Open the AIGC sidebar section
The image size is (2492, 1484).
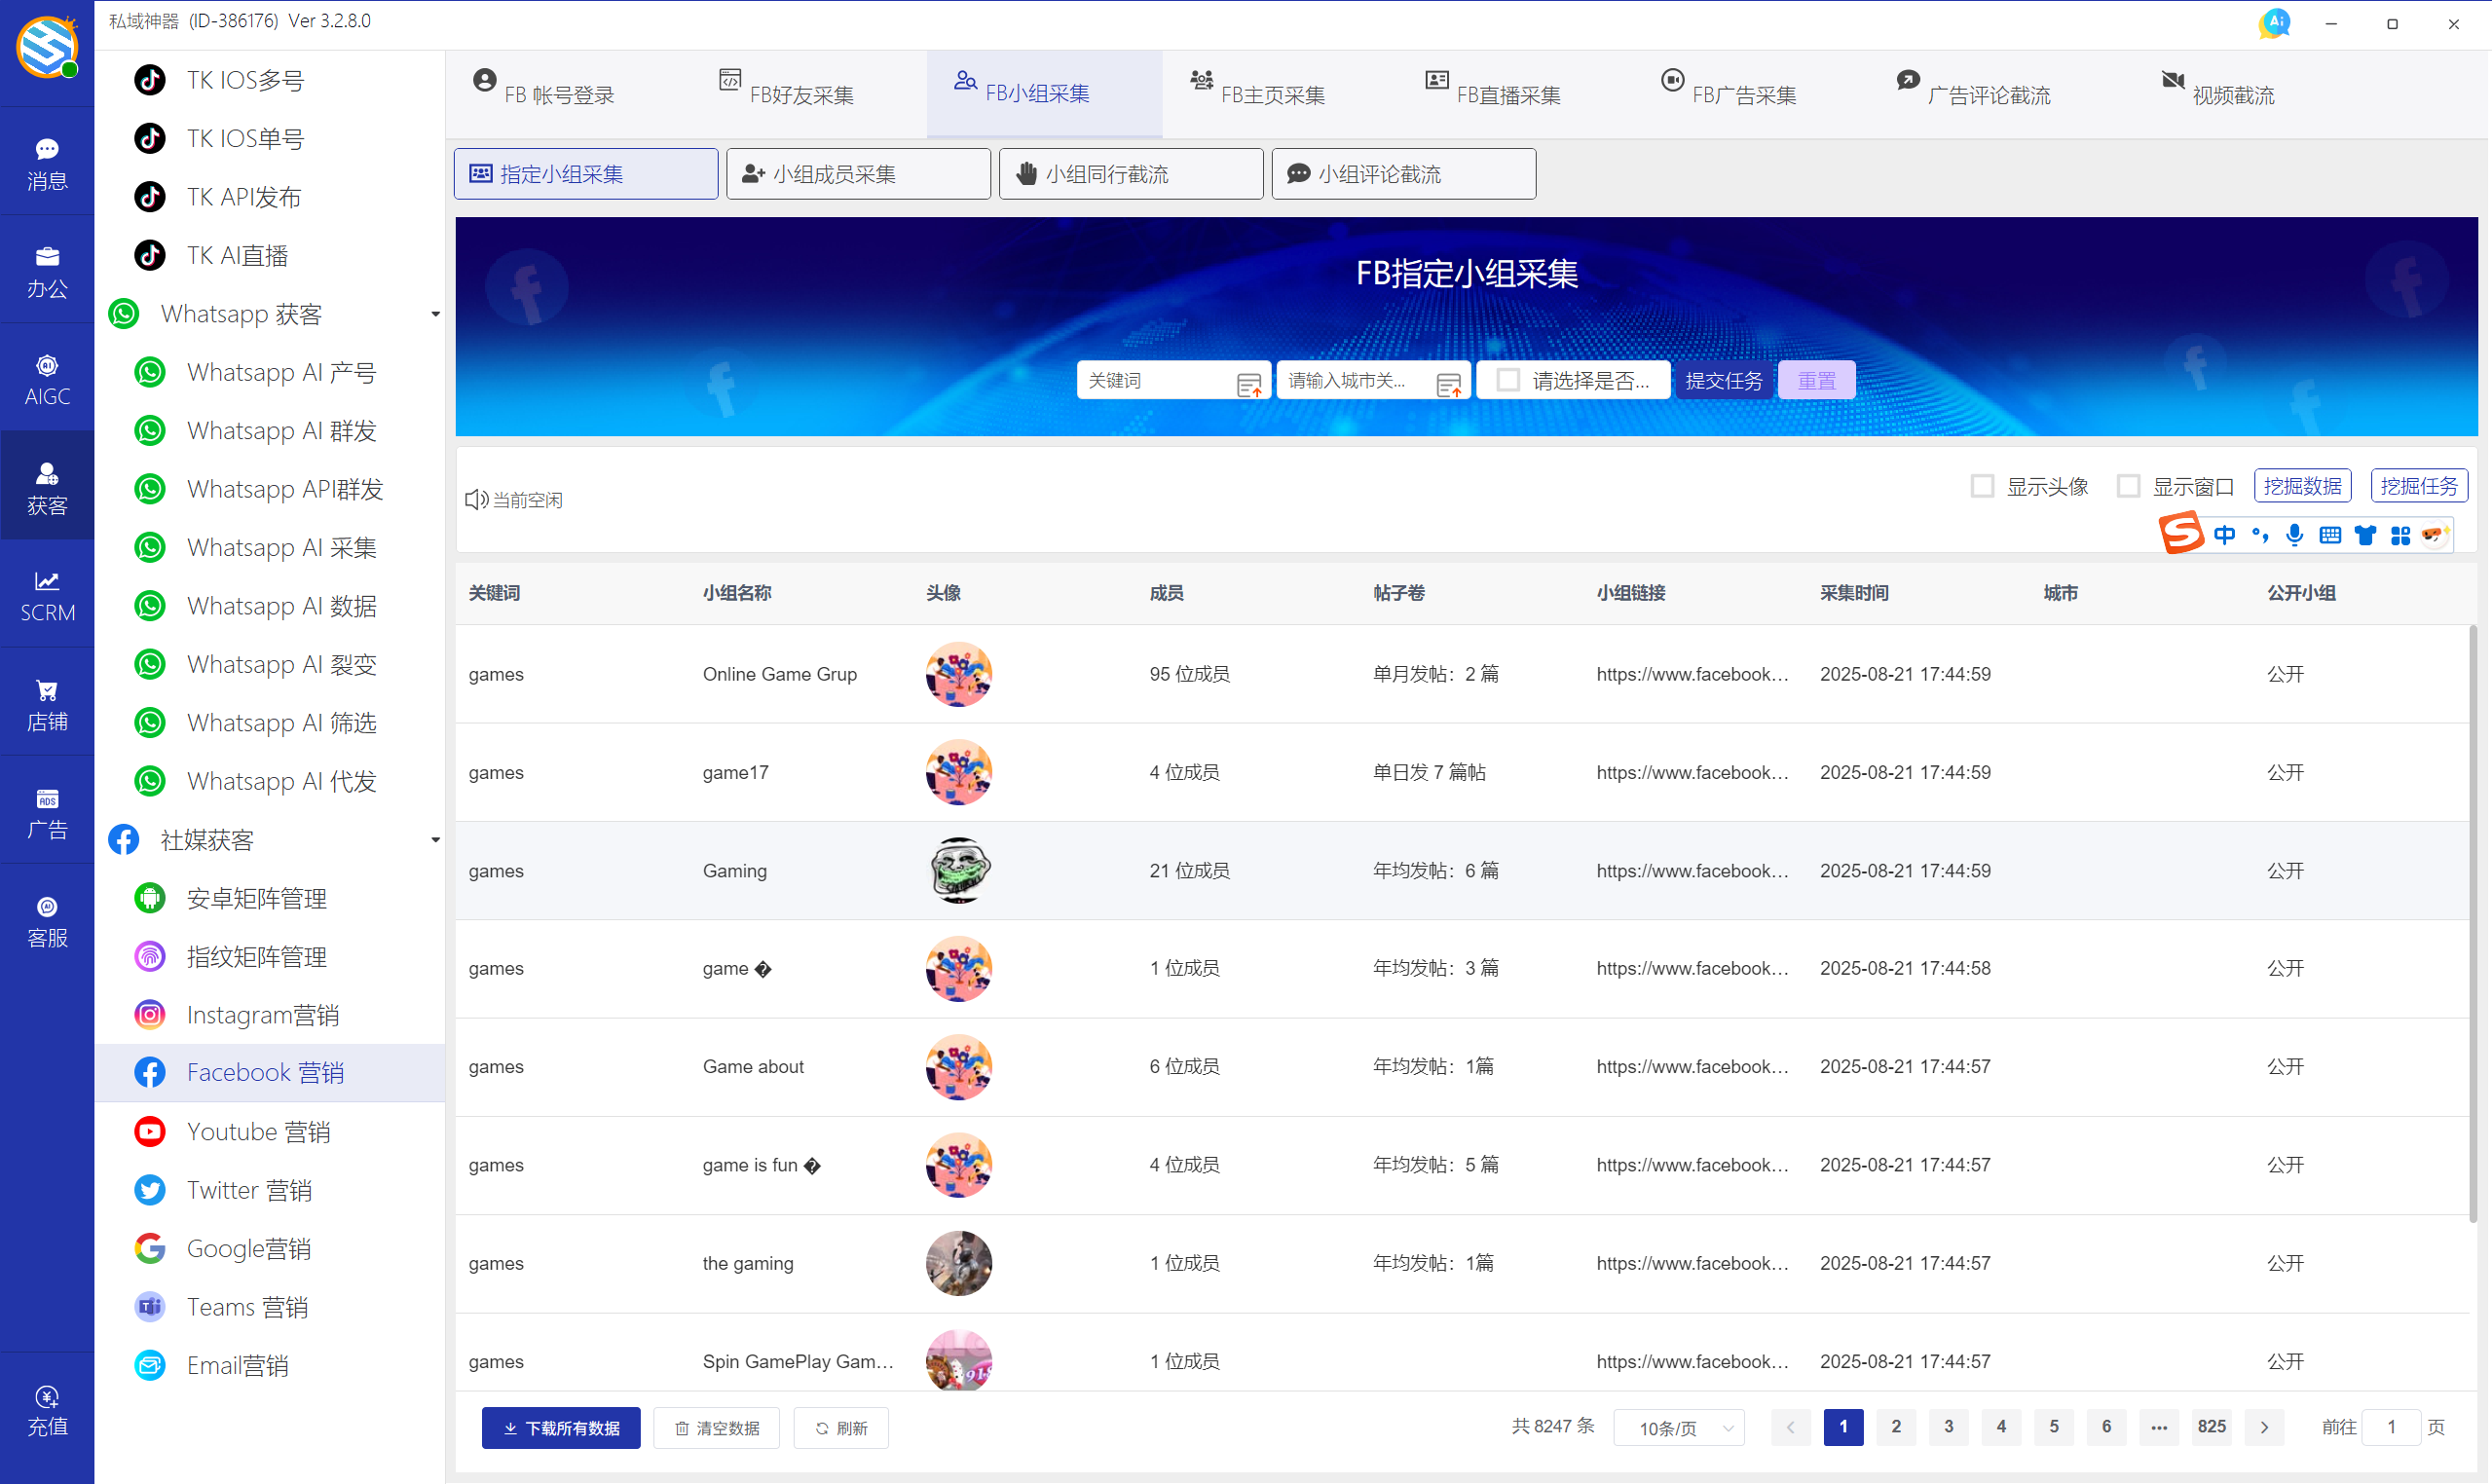coord(47,378)
